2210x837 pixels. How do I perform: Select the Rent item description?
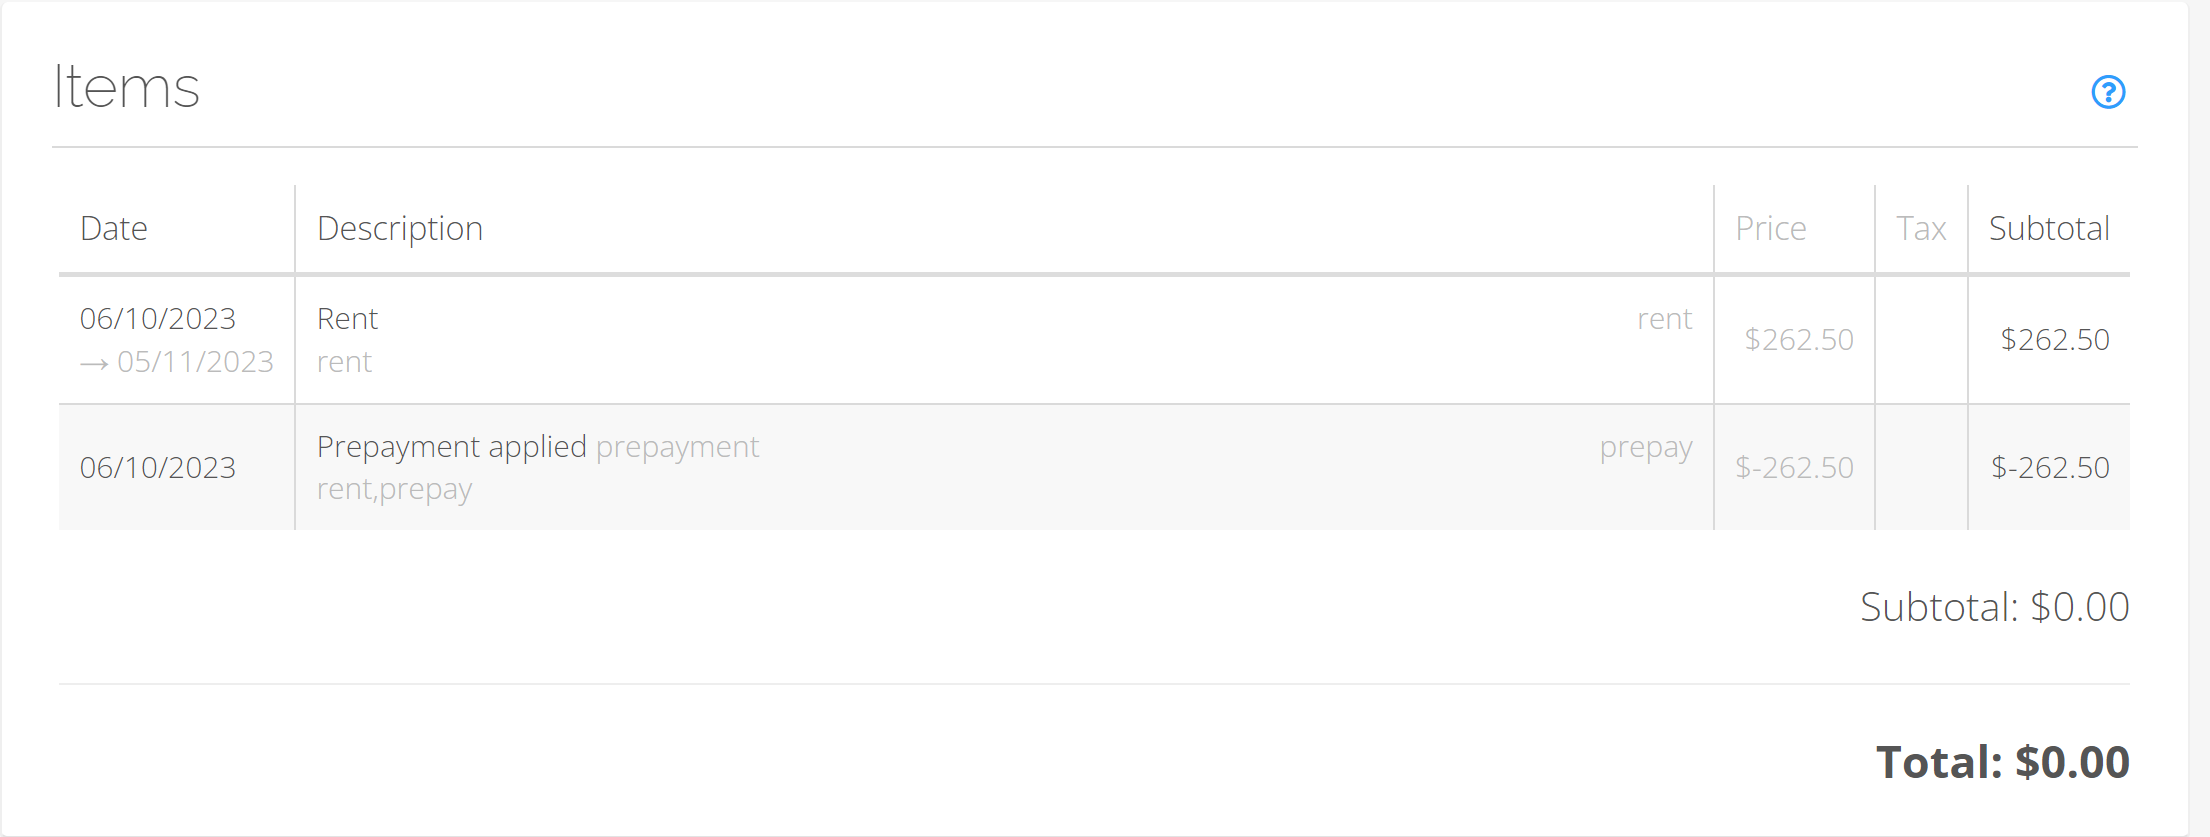(x=347, y=319)
